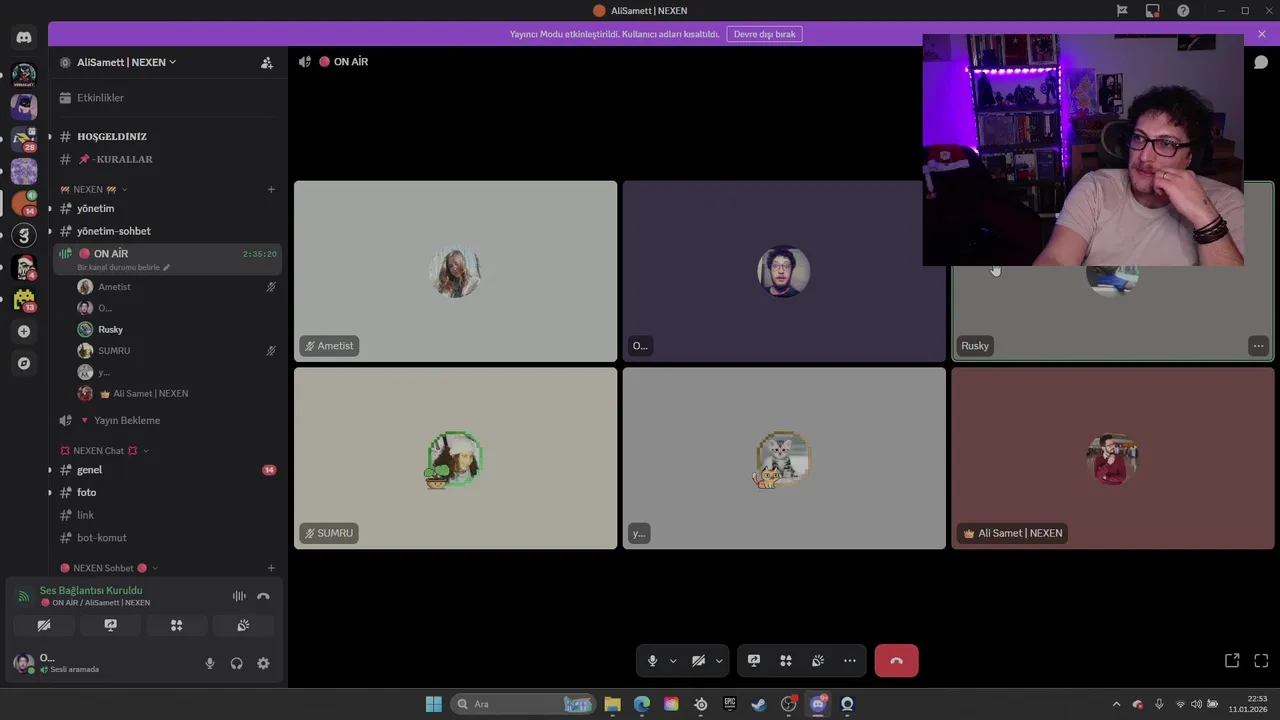Collapse the NEXEN Chat category
Viewport: 1280px width, 720px height.
coord(105,451)
